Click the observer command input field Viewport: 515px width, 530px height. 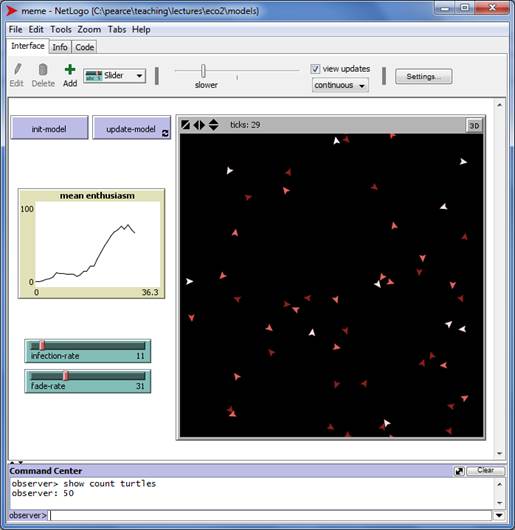point(271,515)
